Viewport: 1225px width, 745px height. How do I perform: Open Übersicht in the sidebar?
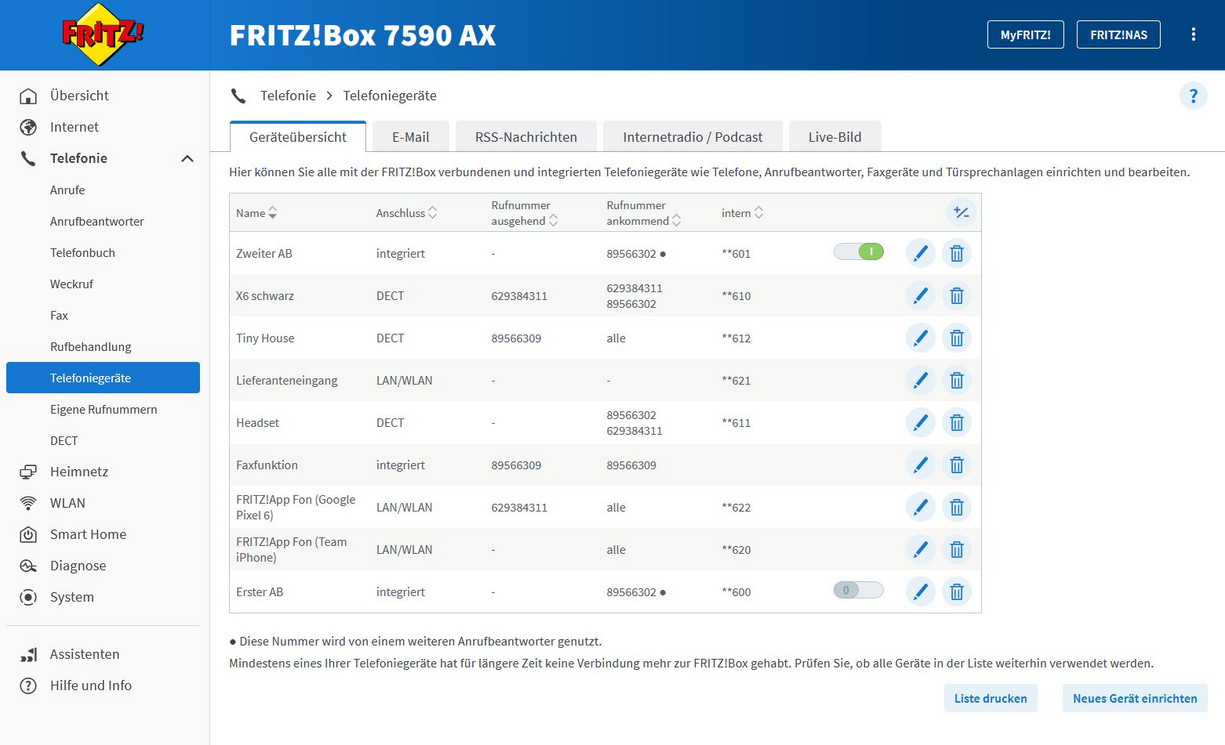coord(80,96)
